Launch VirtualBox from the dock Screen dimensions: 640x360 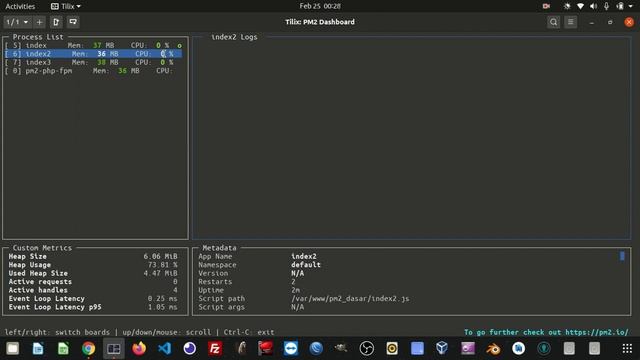pos(442,349)
